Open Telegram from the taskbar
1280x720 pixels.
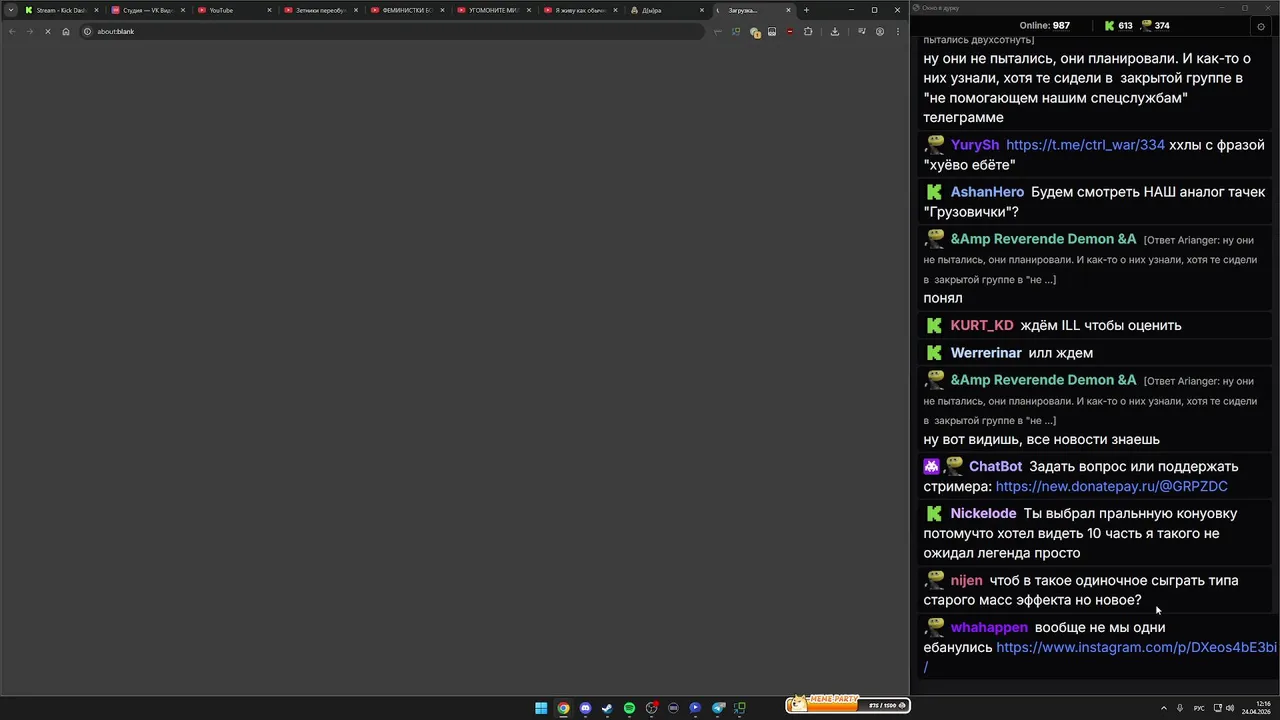(x=718, y=708)
